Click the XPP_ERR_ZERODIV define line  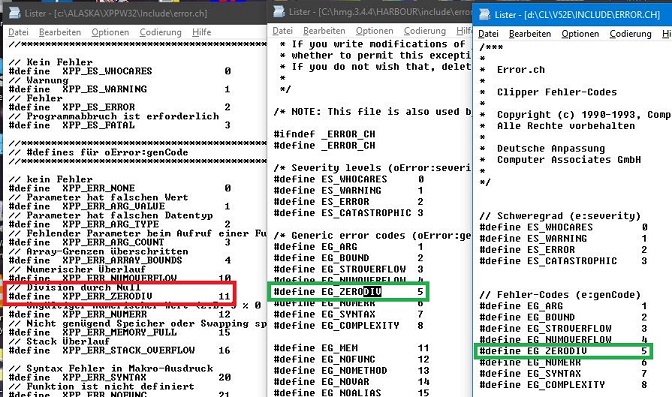119,296
